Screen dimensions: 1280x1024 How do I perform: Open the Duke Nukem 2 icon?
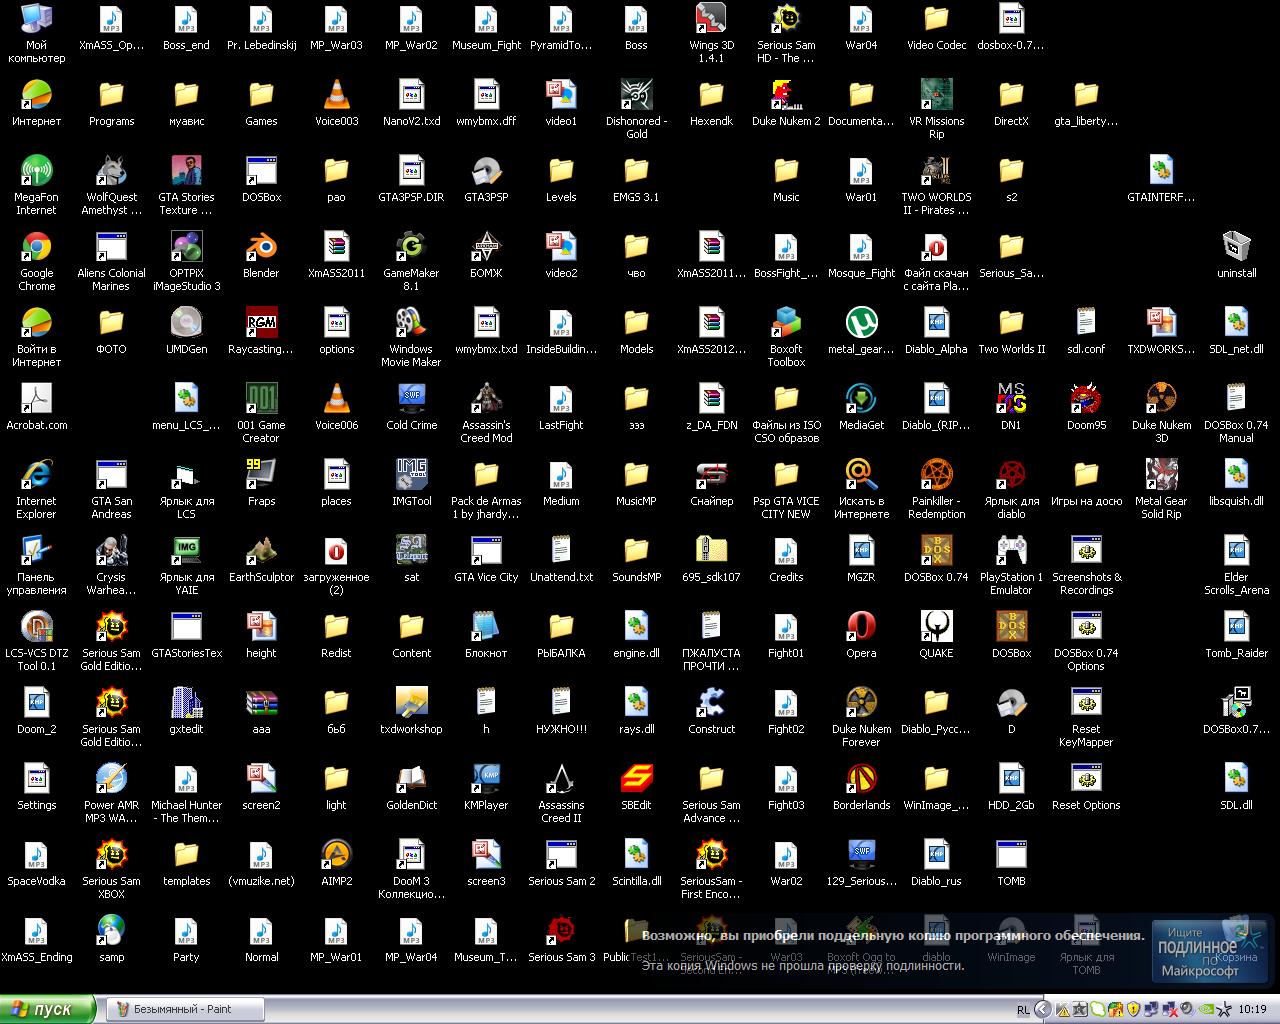(786, 94)
